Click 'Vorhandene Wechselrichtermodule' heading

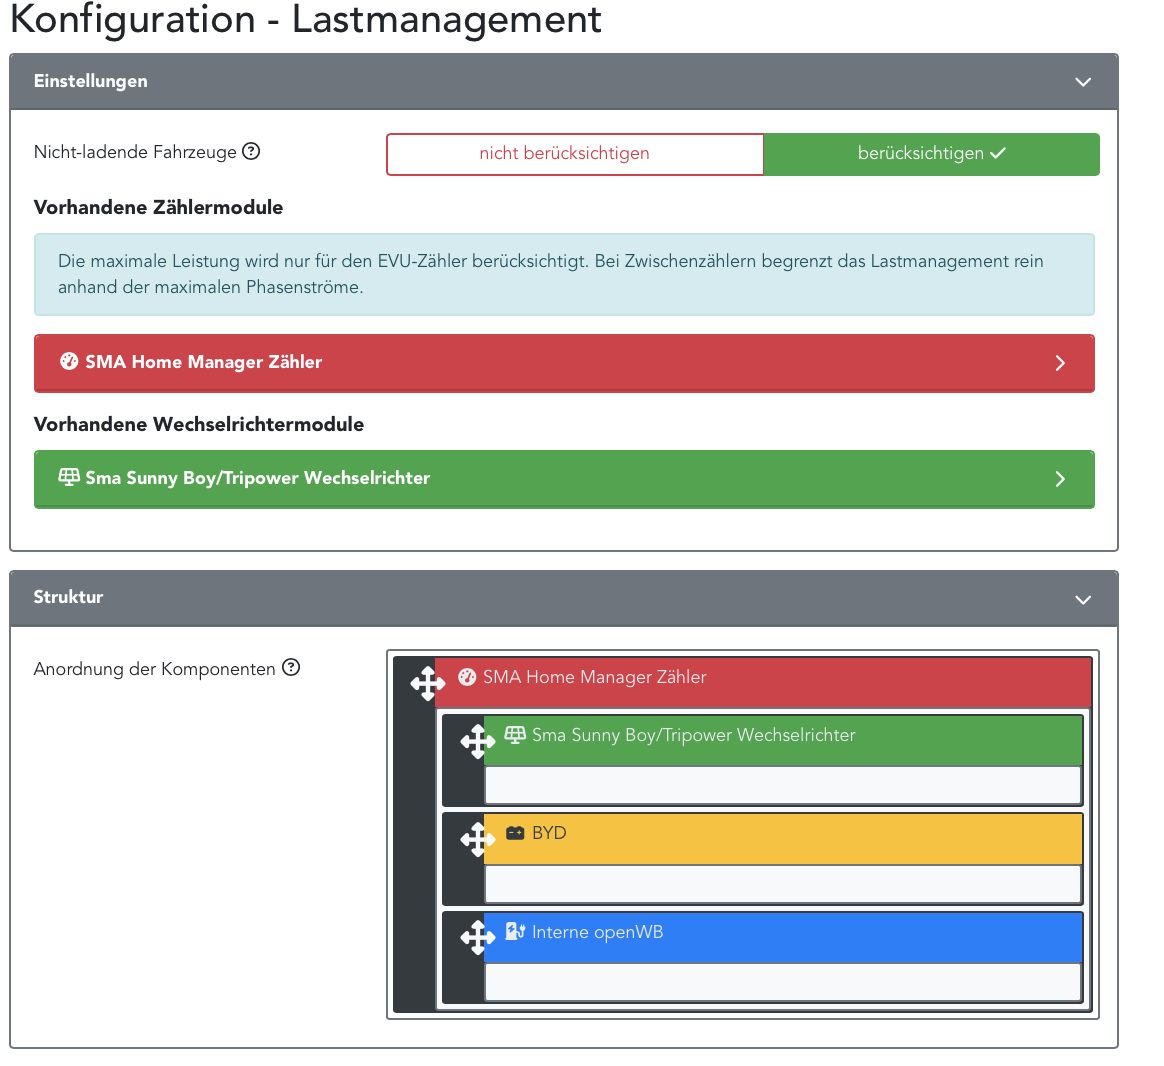pyautogui.click(x=199, y=425)
